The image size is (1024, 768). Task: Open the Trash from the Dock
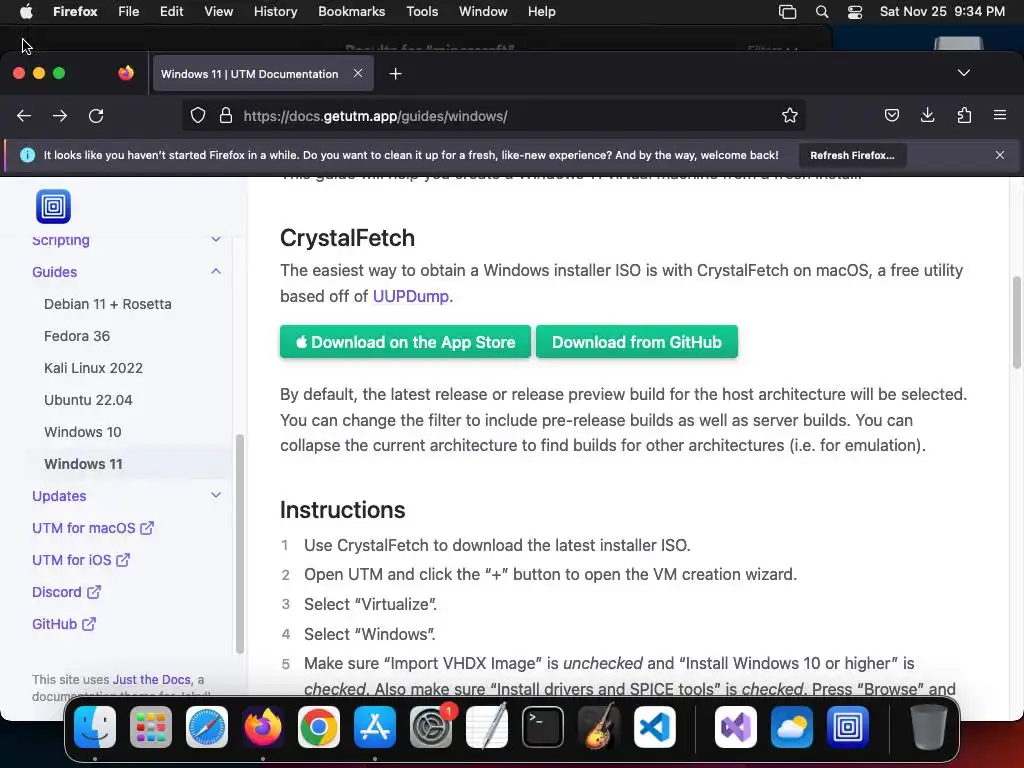[x=929, y=727]
